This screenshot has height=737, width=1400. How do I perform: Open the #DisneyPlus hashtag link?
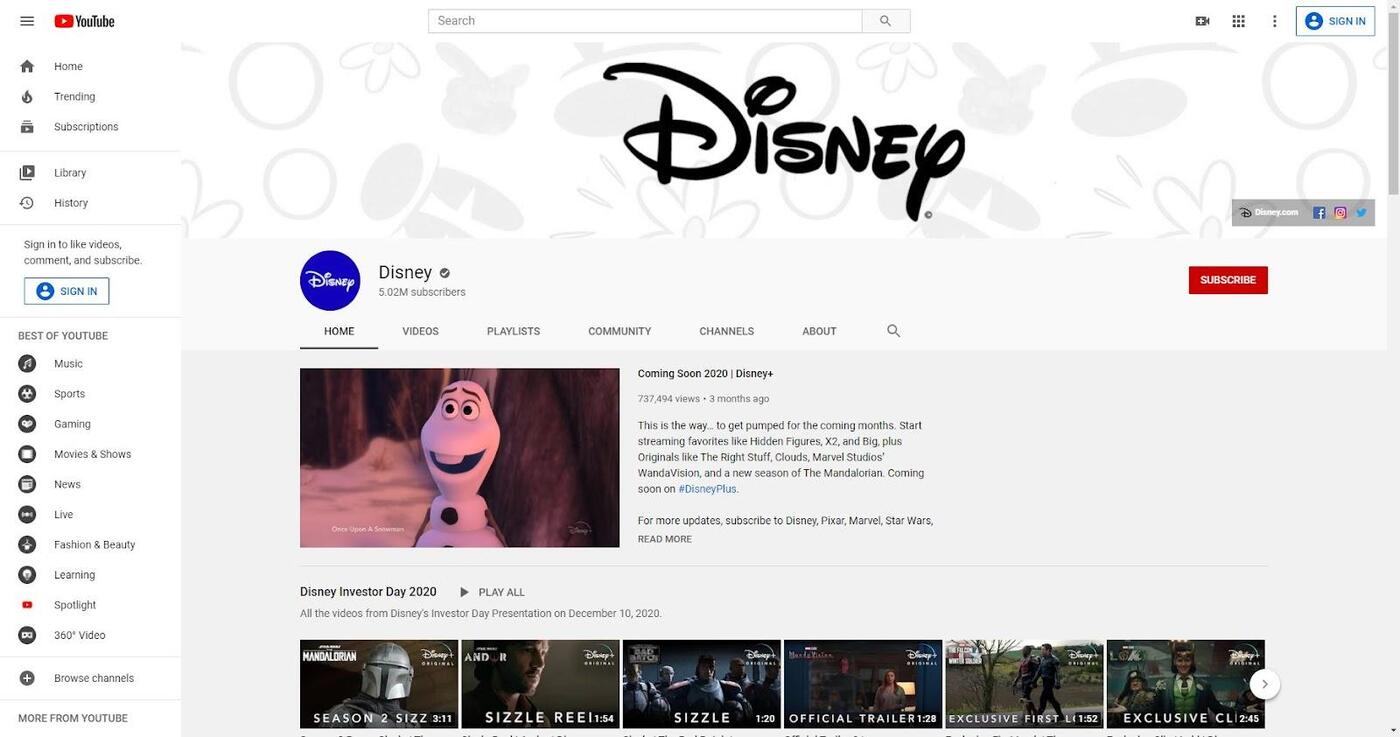[708, 489]
